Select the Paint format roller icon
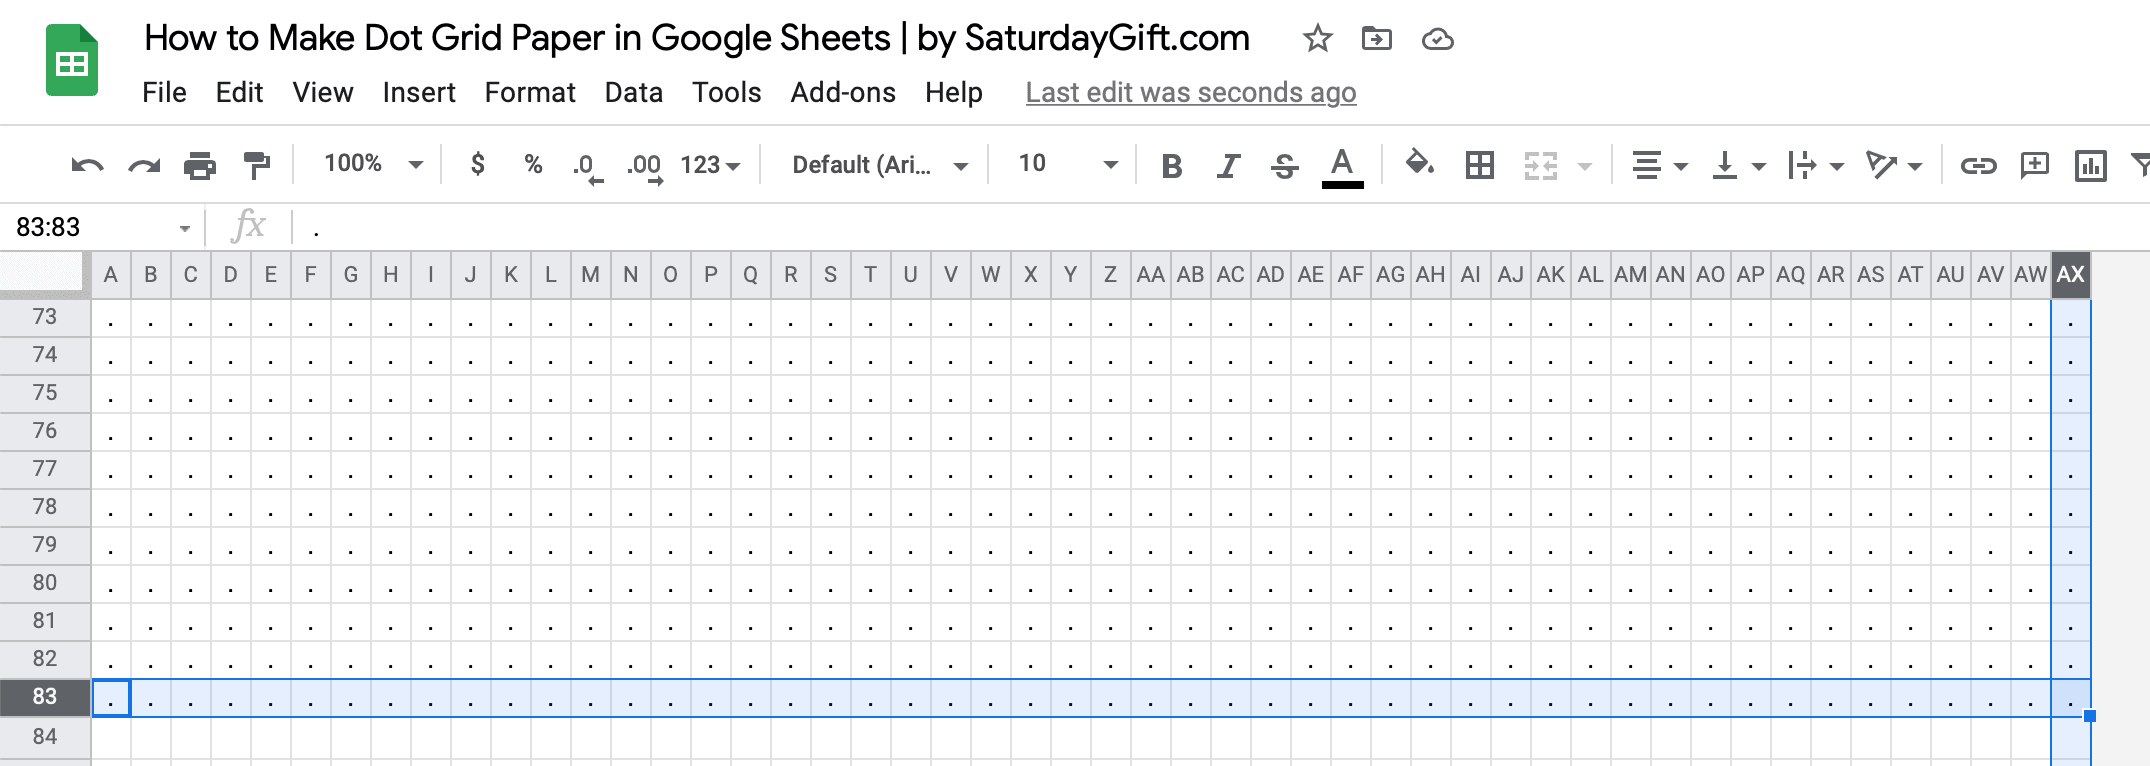The image size is (2150, 766). [x=257, y=165]
